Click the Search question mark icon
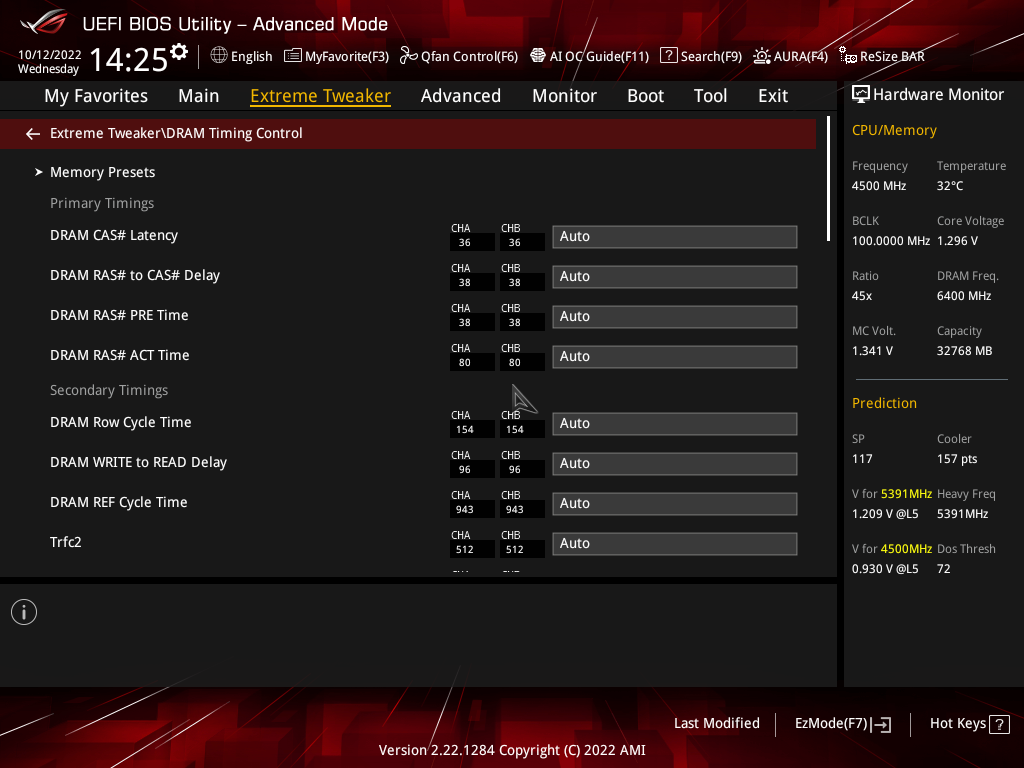 pyautogui.click(x=668, y=56)
